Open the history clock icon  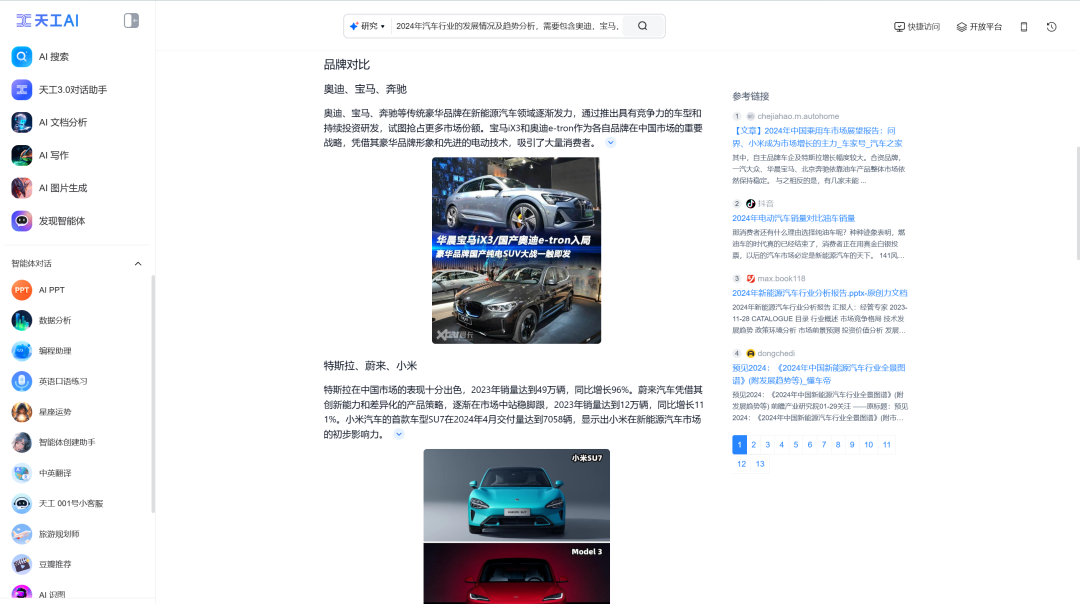(1051, 27)
